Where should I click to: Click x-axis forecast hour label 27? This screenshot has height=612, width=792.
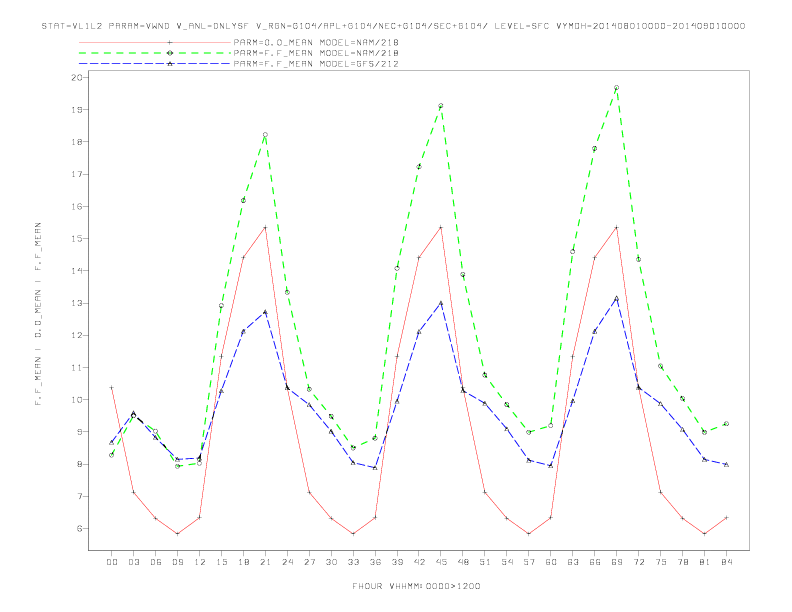(309, 562)
